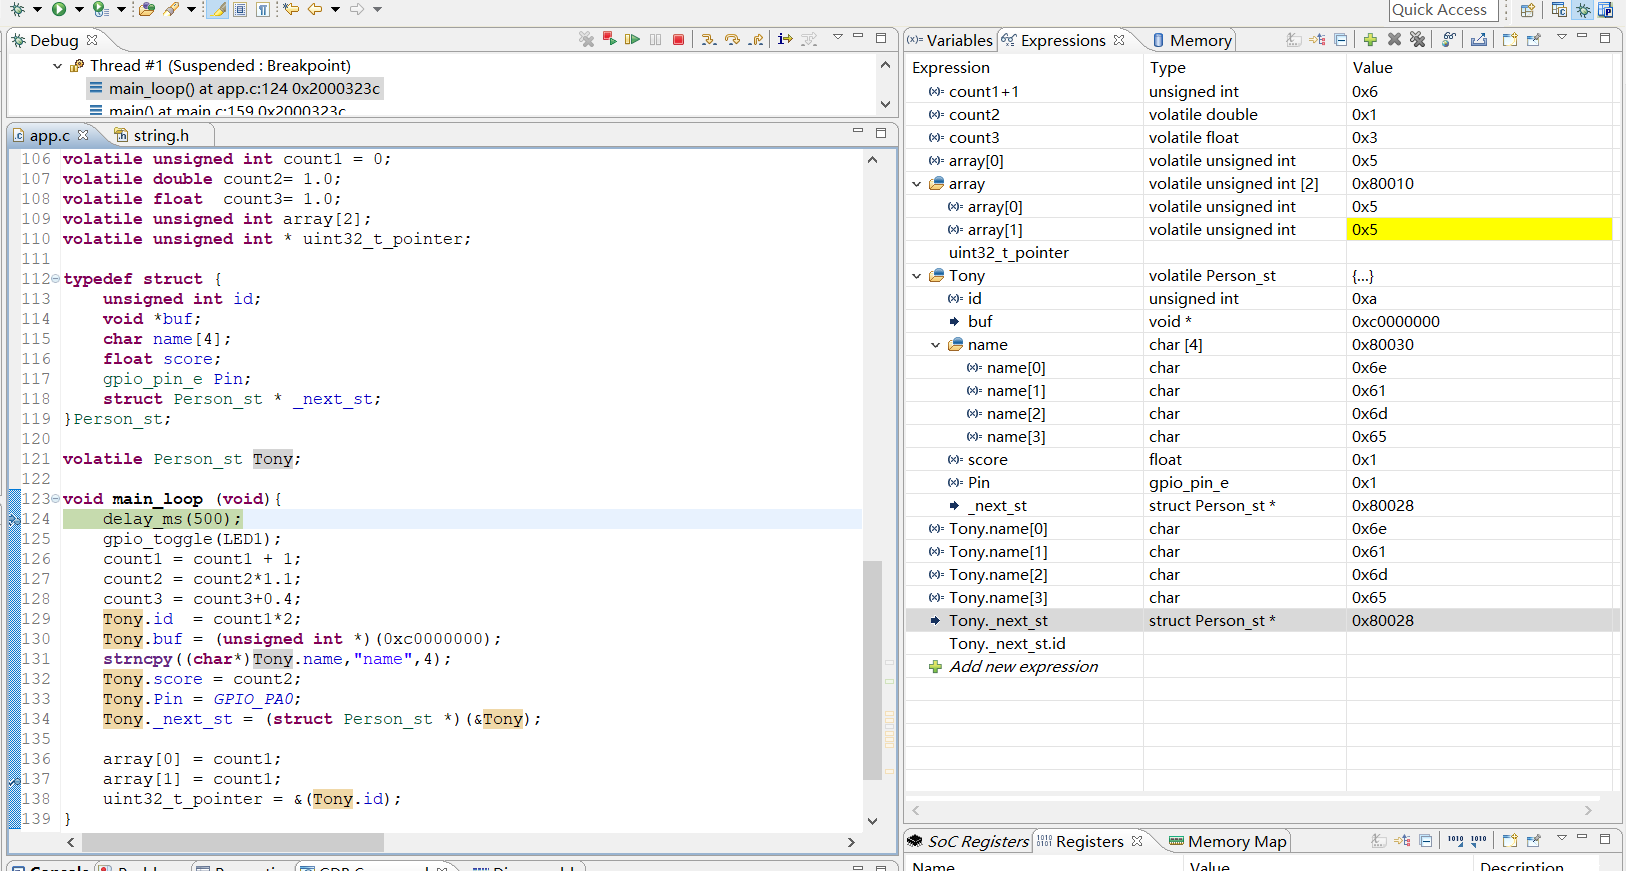This screenshot has height=871, width=1626.
Task: Select main_loop() stack frame at app.c:124
Action: (x=234, y=88)
